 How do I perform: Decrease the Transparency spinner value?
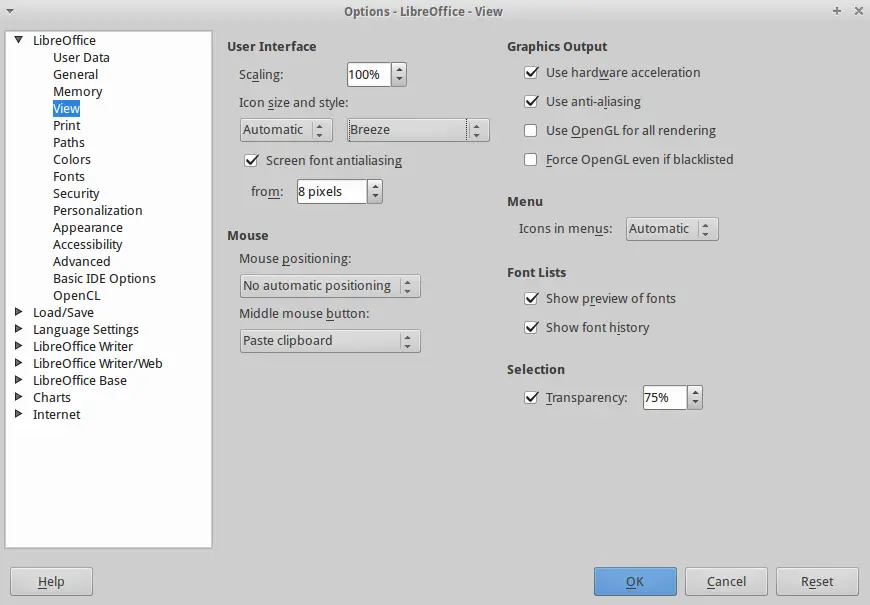[x=695, y=403]
